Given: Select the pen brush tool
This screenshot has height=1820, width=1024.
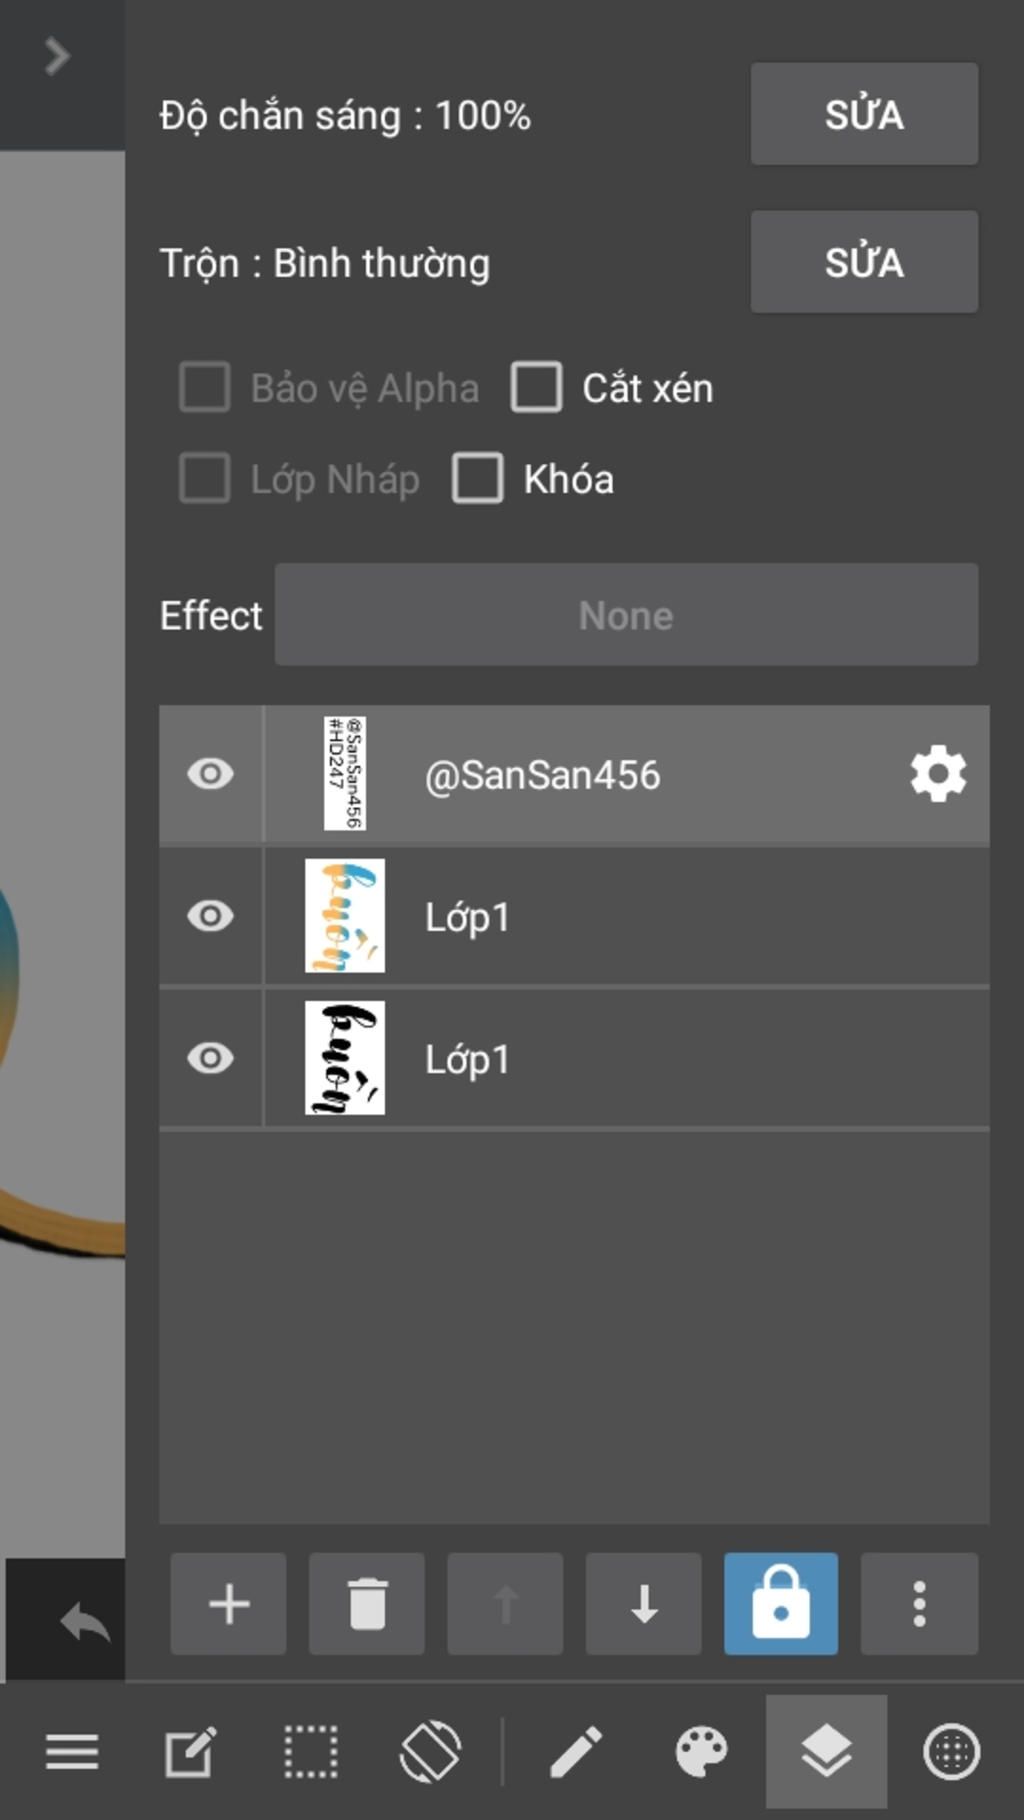Looking at the screenshot, I should 576,1752.
